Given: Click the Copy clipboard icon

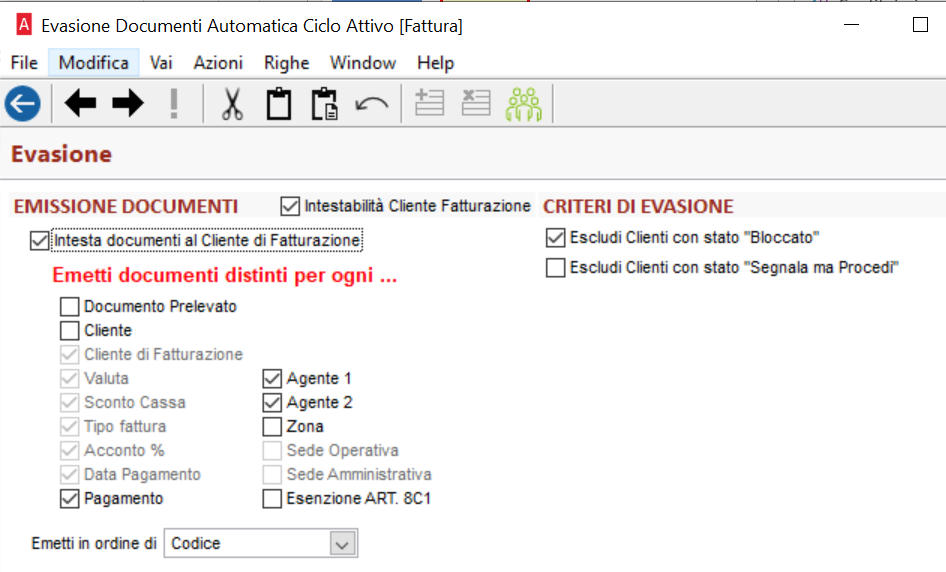Looking at the screenshot, I should 279,104.
